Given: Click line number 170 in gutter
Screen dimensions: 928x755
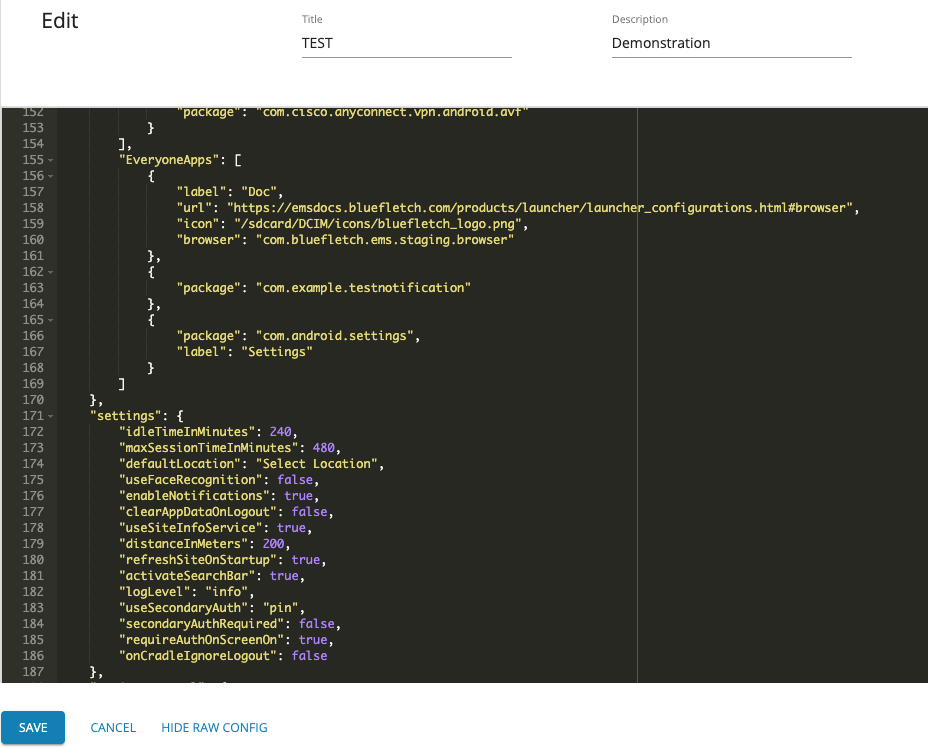Looking at the screenshot, I should (x=33, y=399).
